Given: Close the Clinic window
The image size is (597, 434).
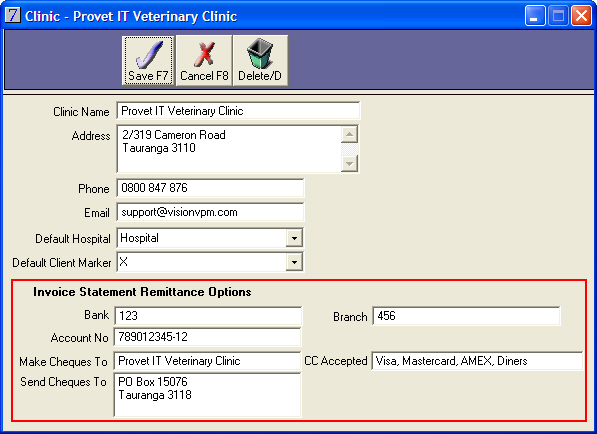Looking at the screenshot, I should point(581,16).
